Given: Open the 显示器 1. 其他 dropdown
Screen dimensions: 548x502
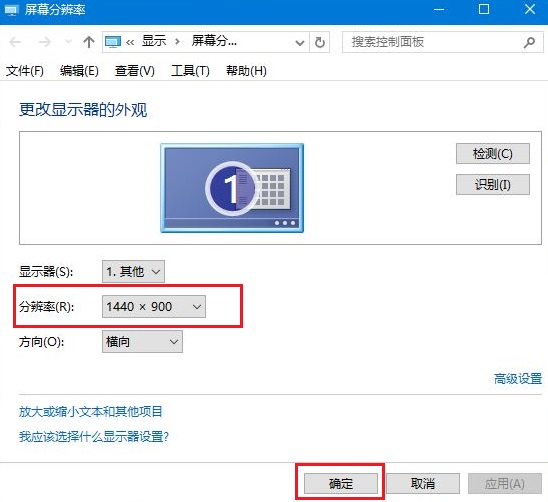Looking at the screenshot, I should [x=133, y=271].
